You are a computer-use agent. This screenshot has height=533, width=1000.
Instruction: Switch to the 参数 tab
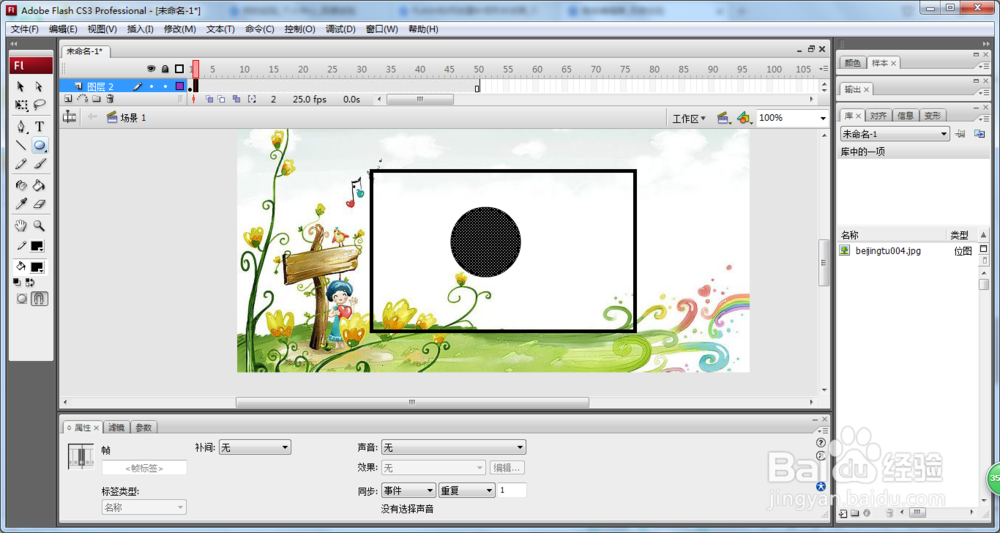(143, 428)
